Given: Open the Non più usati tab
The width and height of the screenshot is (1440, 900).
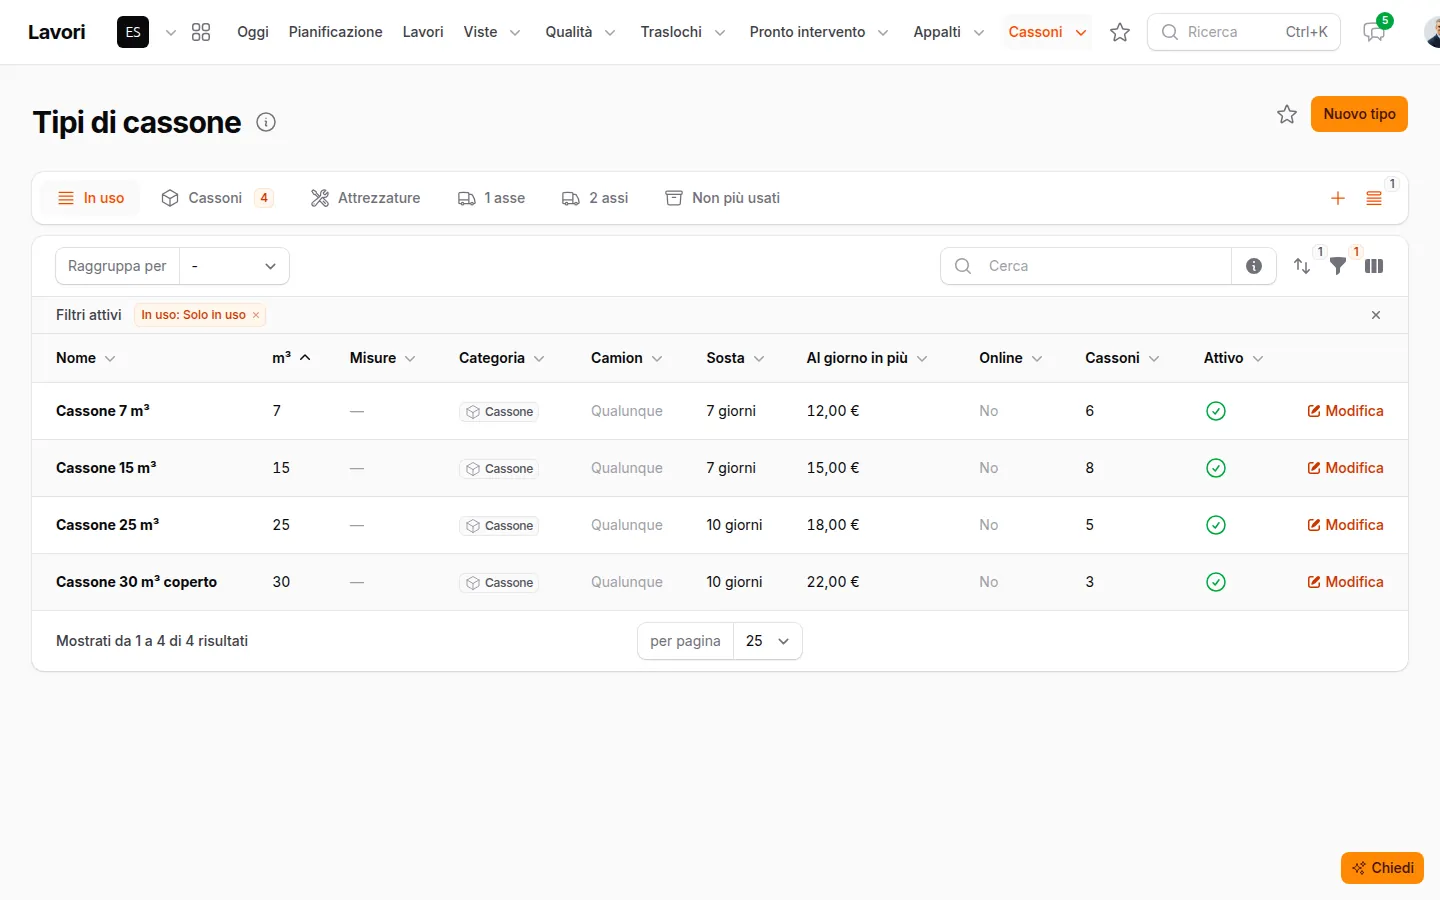Looking at the screenshot, I should tap(723, 198).
